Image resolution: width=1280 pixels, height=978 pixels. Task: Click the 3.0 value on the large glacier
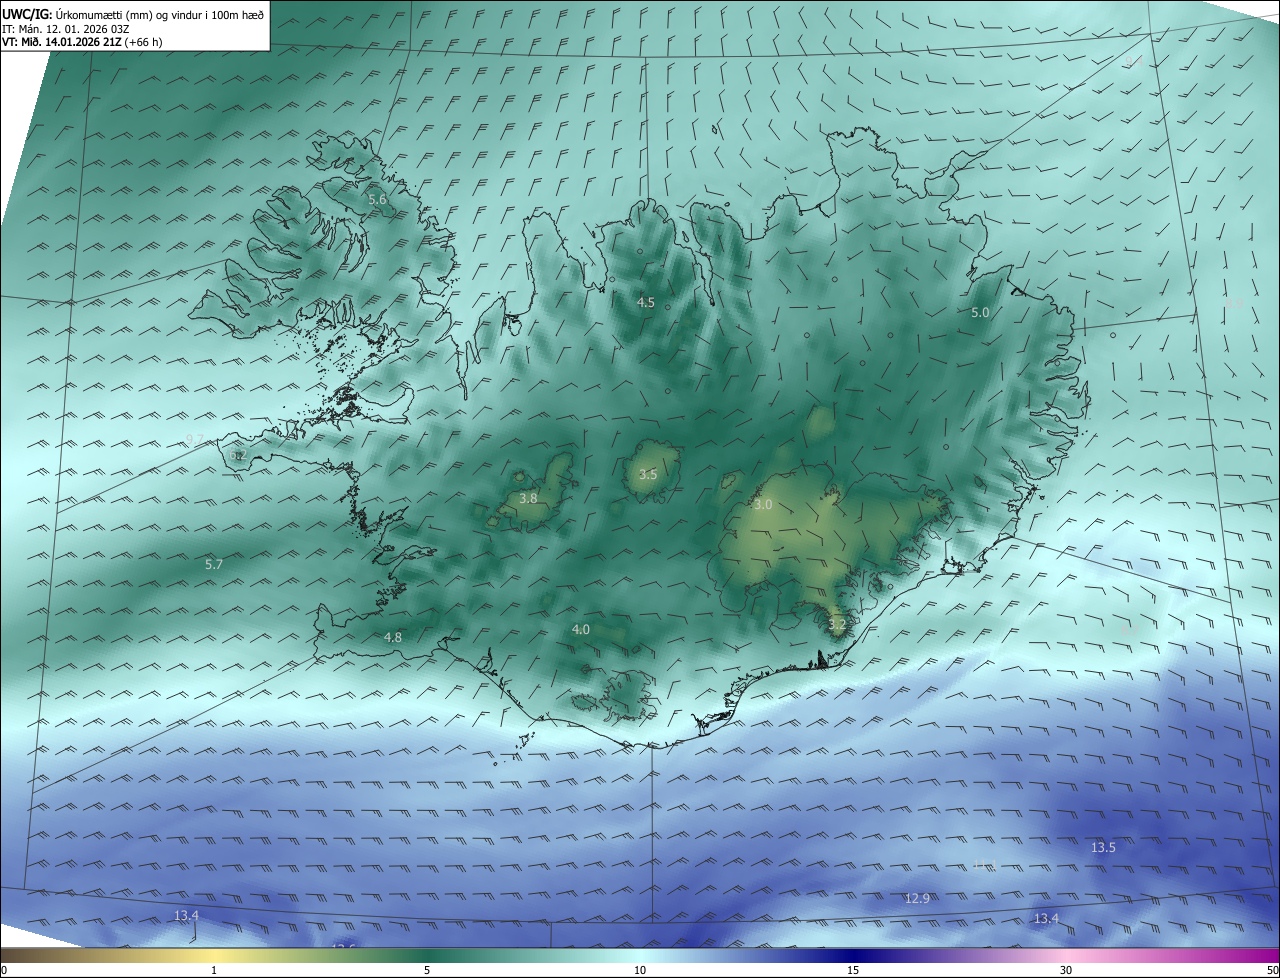click(x=763, y=505)
